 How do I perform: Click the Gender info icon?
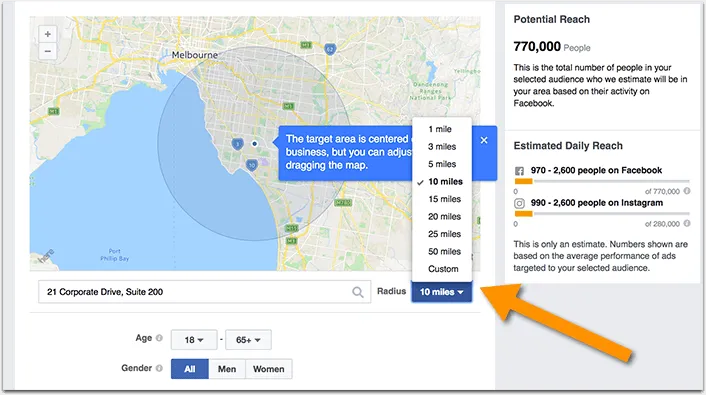click(159, 368)
